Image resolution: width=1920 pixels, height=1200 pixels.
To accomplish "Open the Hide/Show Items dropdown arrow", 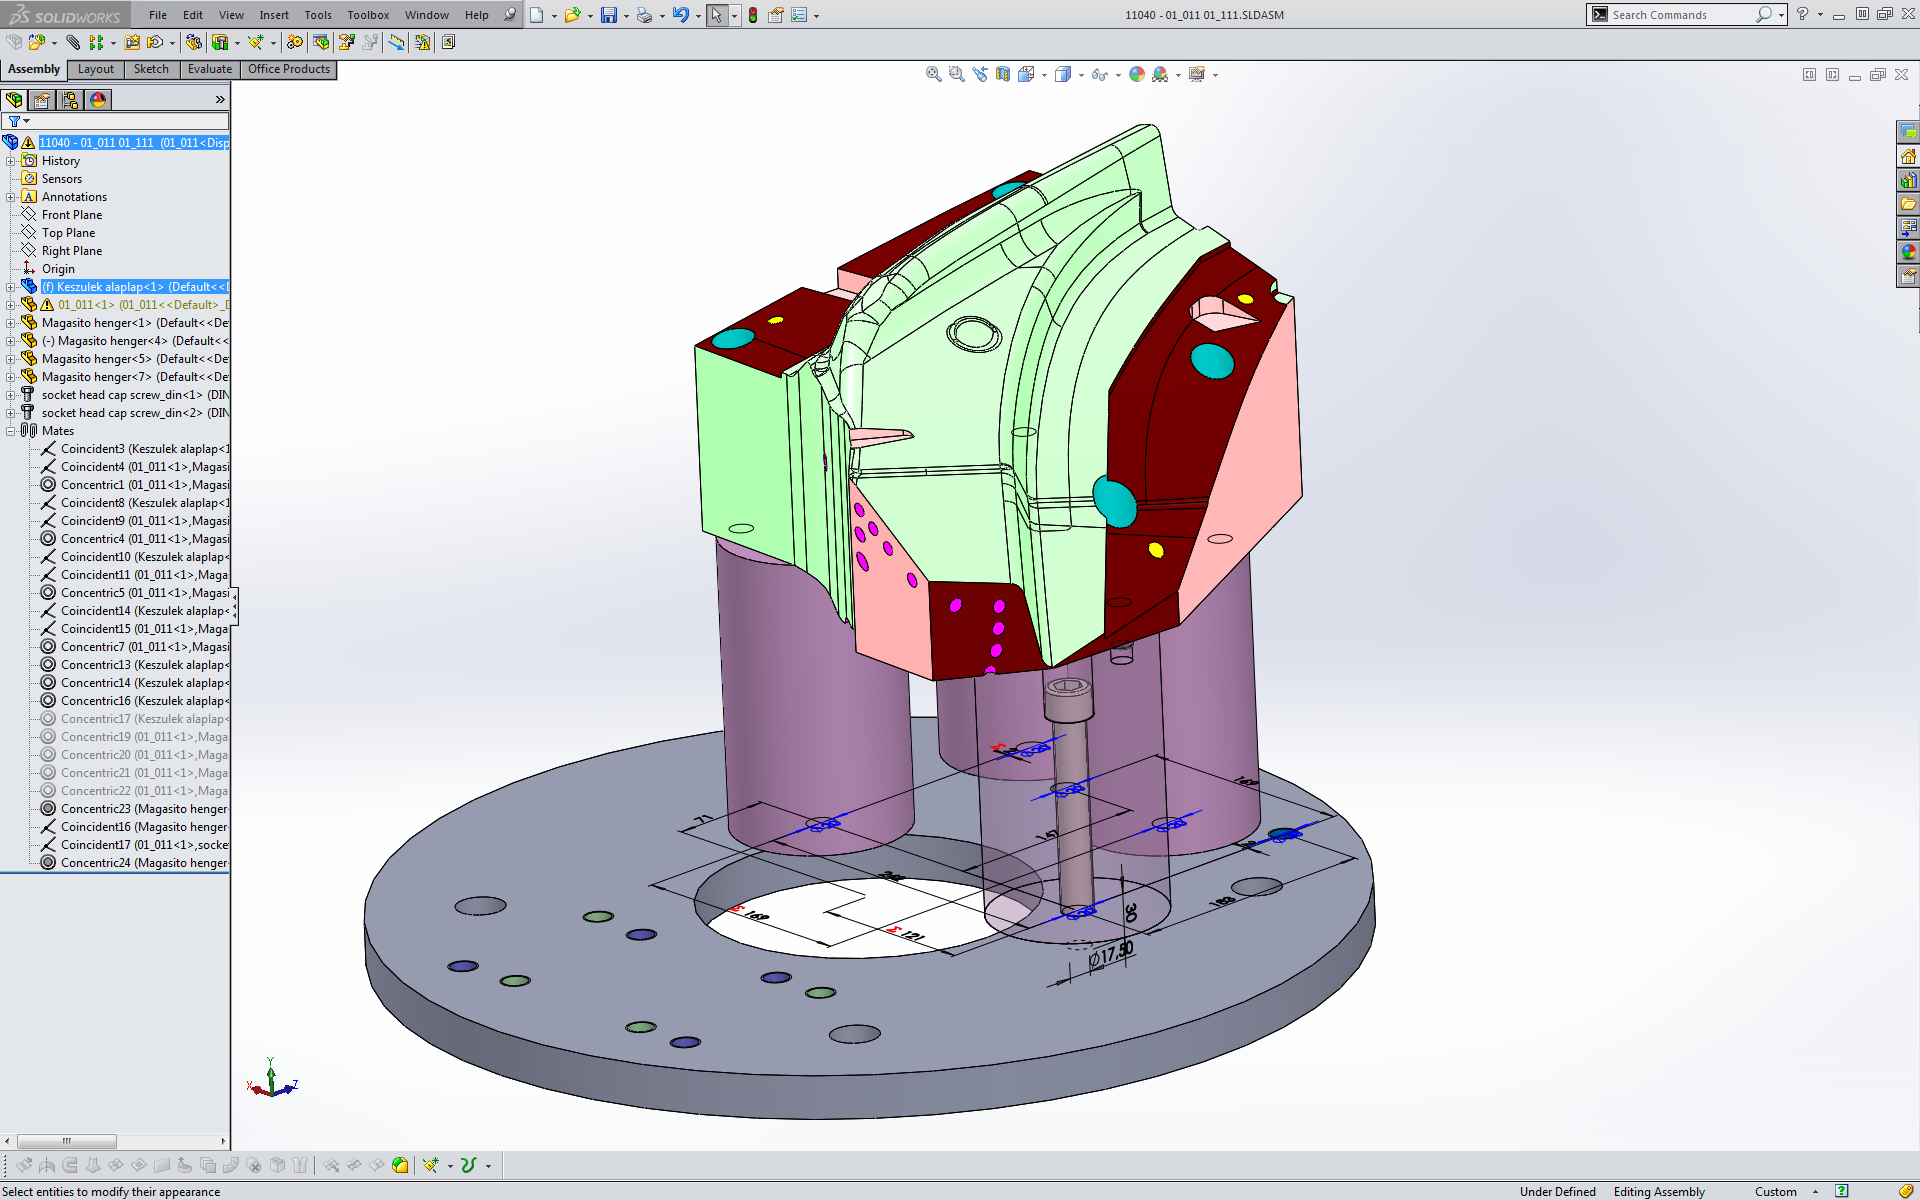I will point(1118,75).
